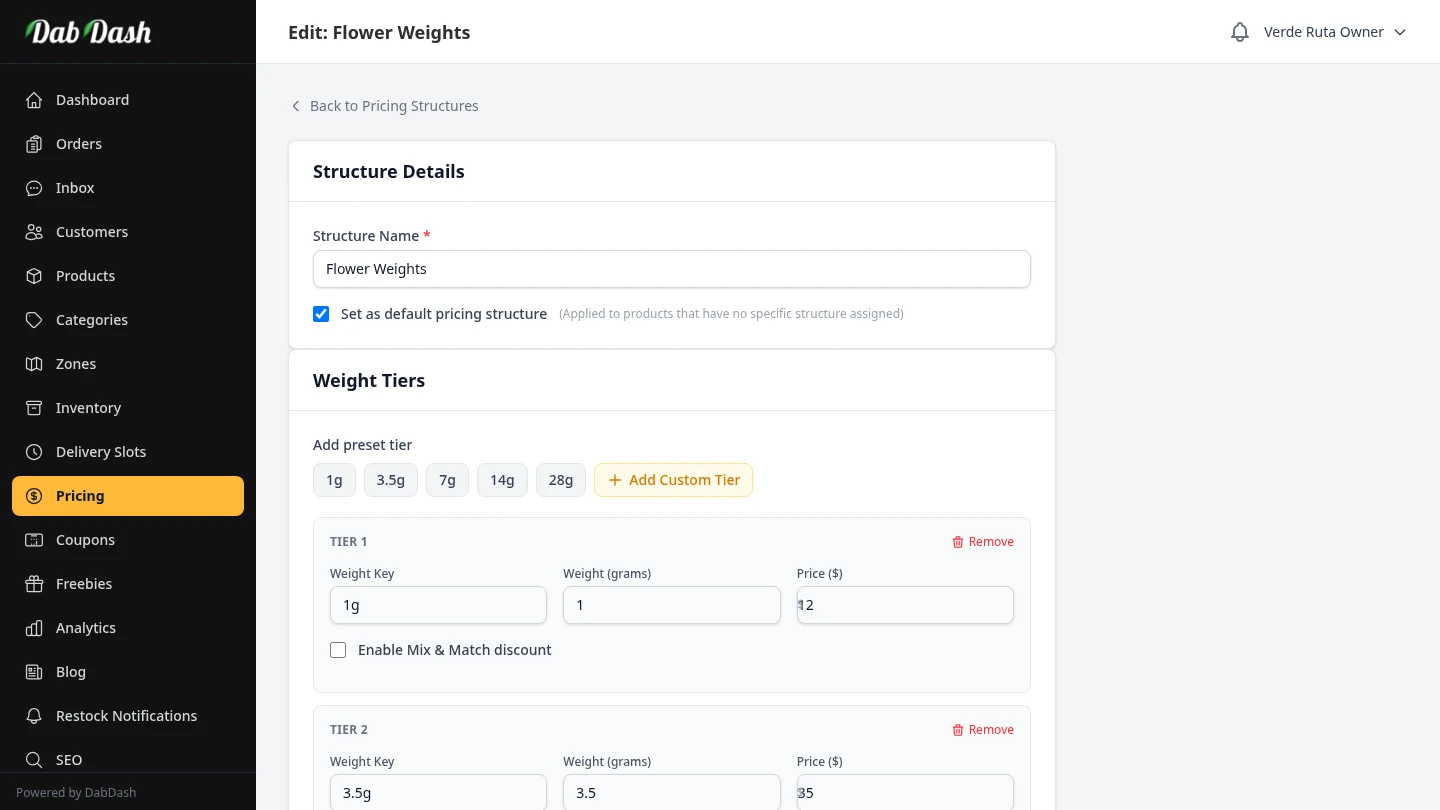
Task: Click the Tier 1 Price field
Action: tap(905, 605)
